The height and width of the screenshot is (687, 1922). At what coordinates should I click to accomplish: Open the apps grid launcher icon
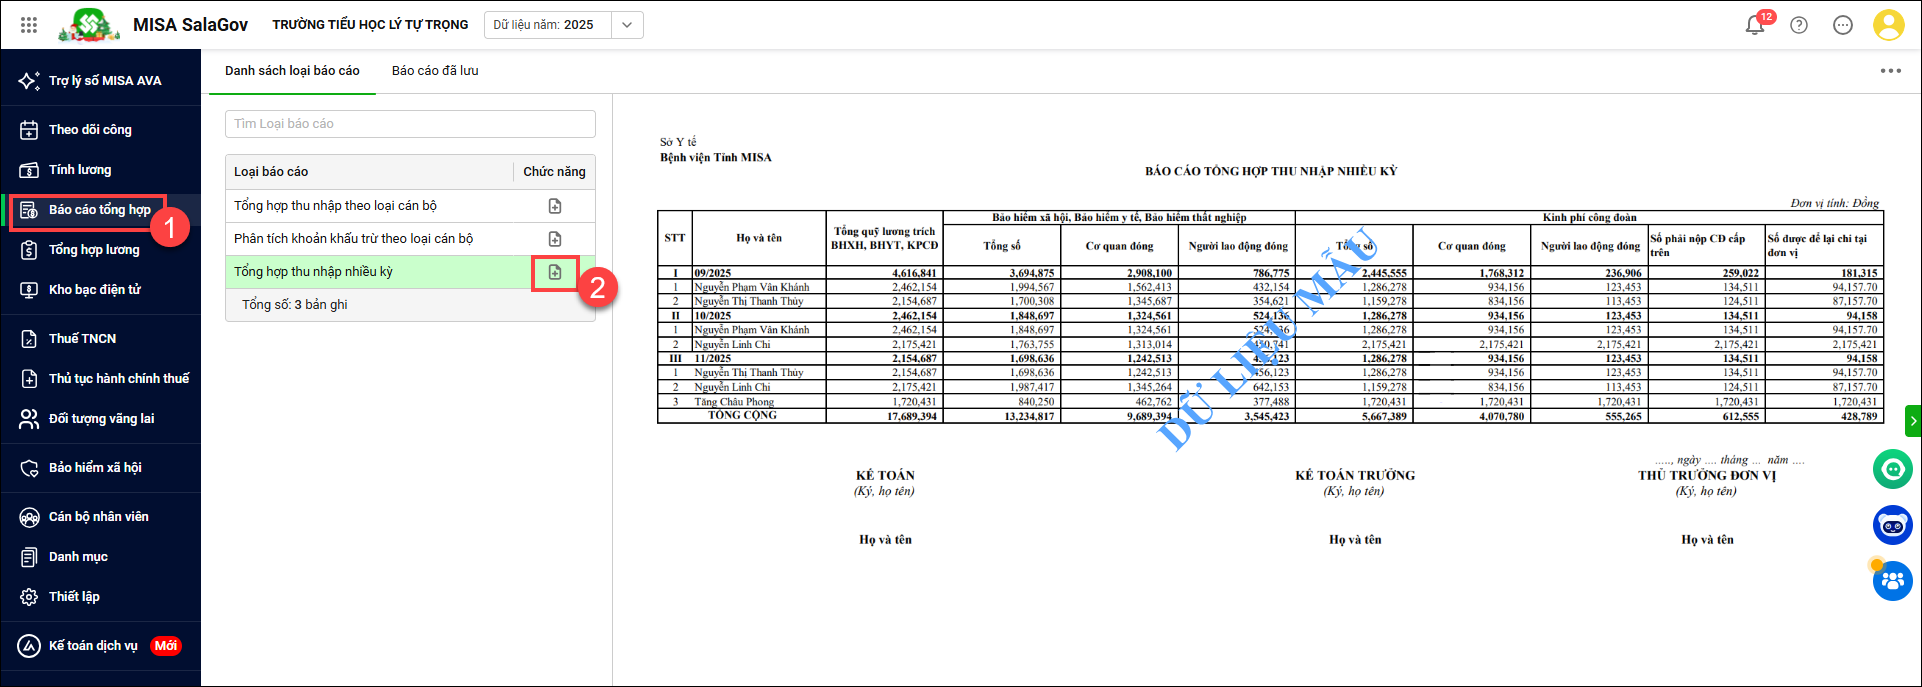tap(29, 25)
